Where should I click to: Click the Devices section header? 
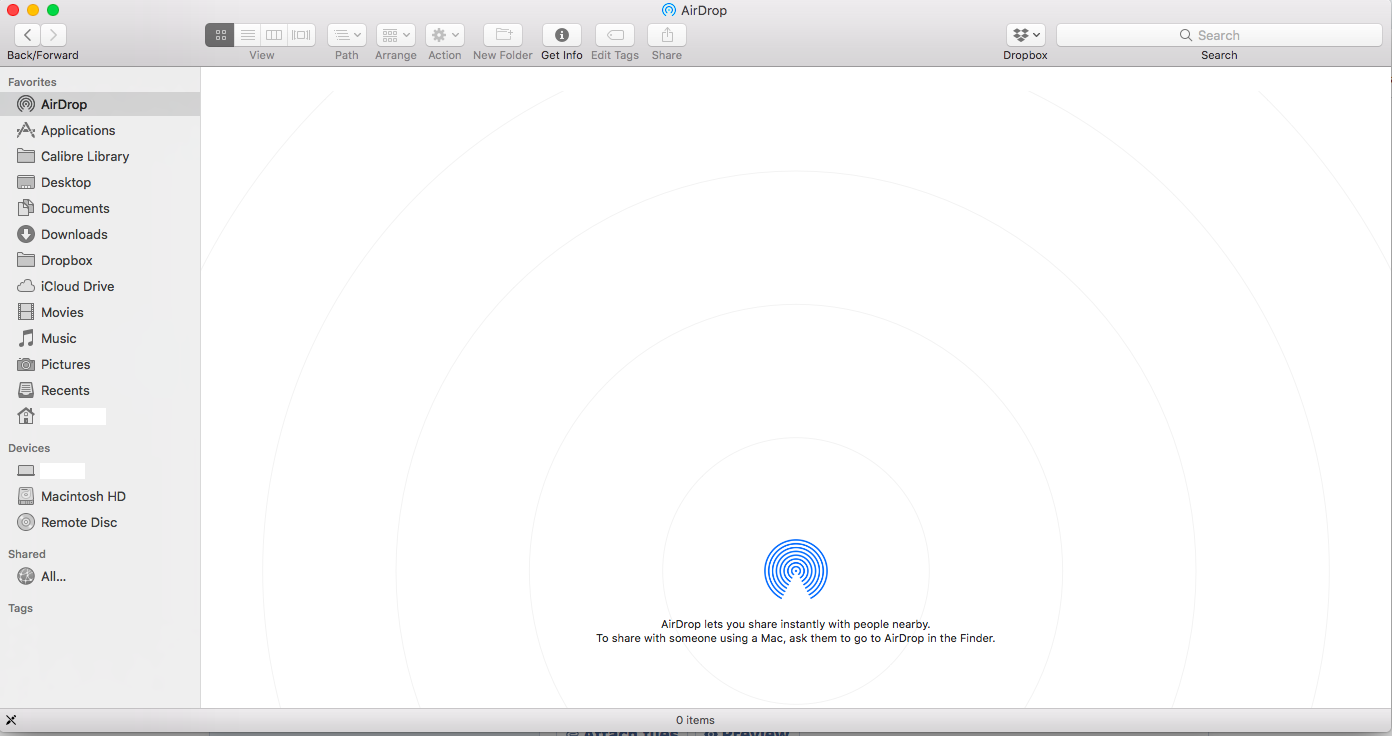point(29,448)
